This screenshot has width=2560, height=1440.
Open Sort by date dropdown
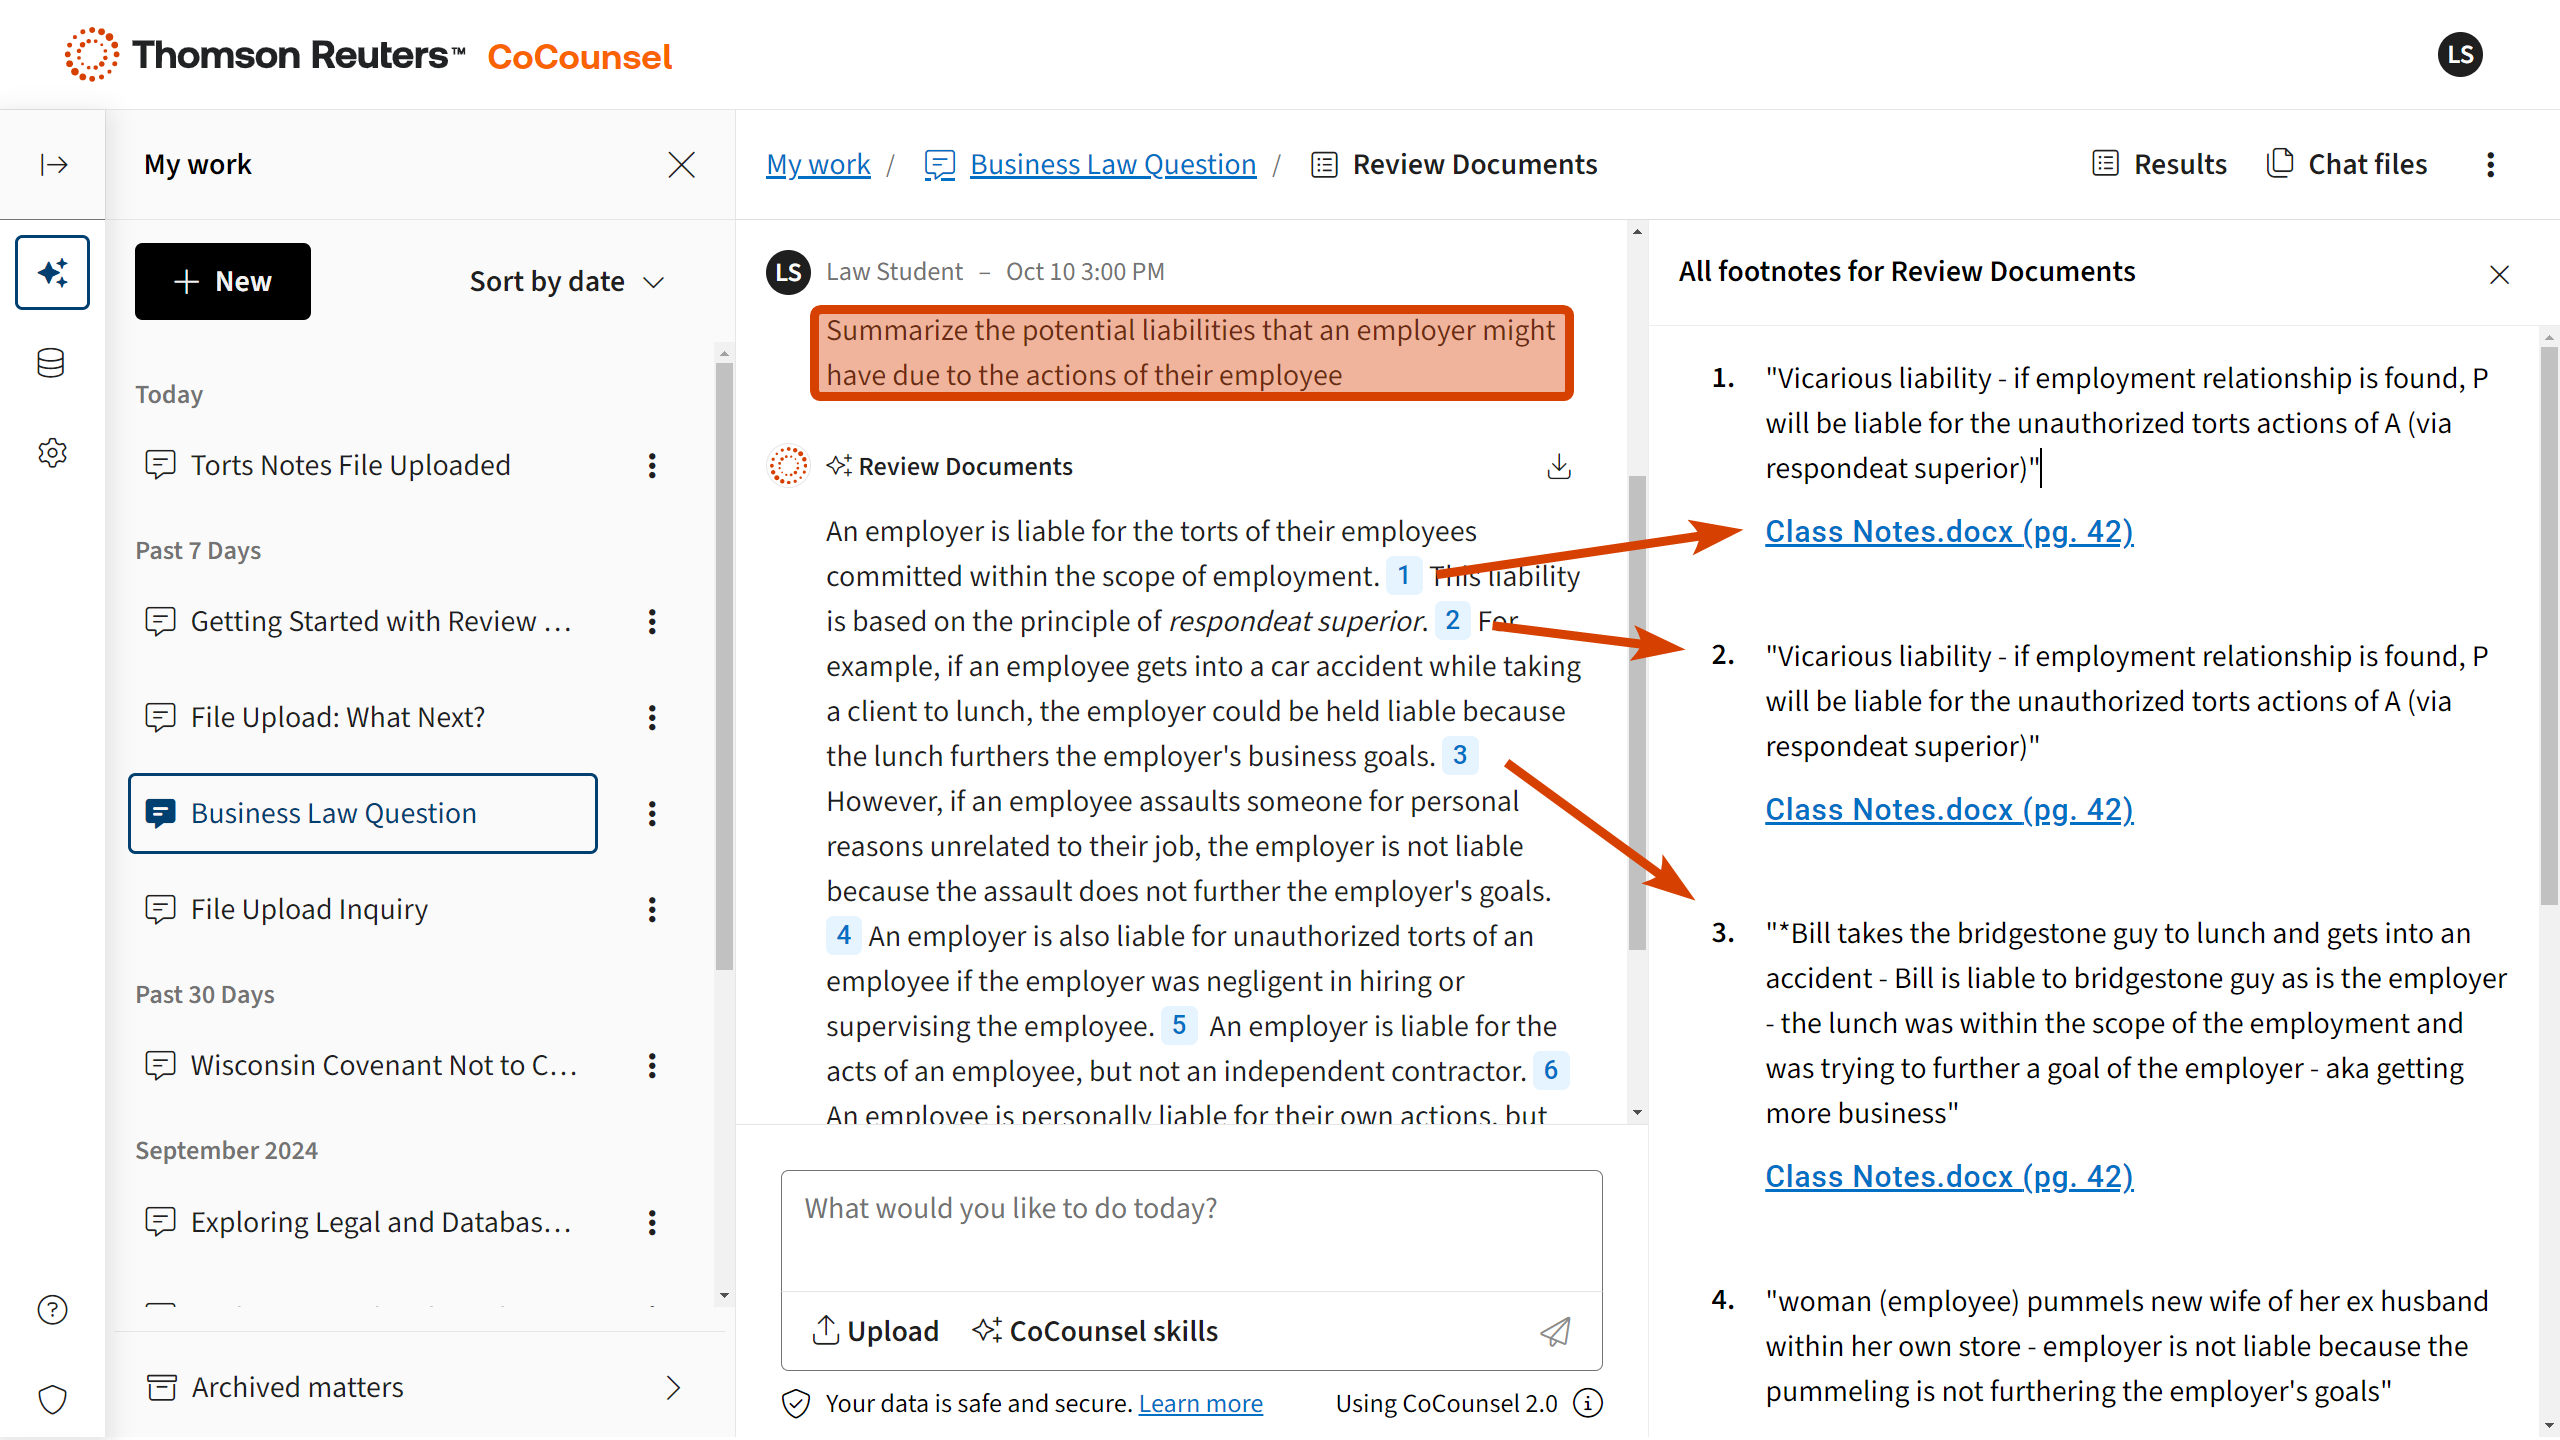(566, 282)
